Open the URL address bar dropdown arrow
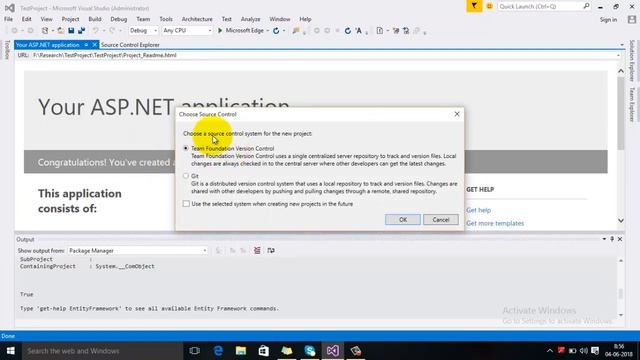Screen dimensions: 640x360 (x=618, y=55)
